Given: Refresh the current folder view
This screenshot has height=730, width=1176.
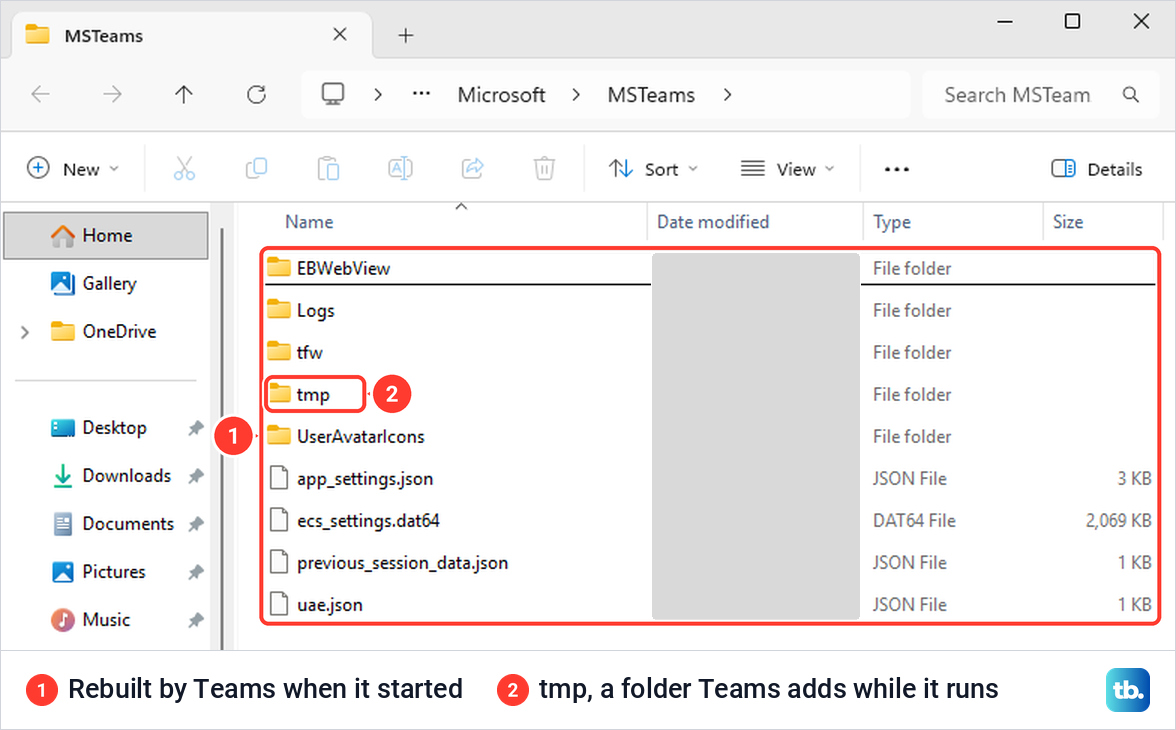Looking at the screenshot, I should [x=256, y=95].
